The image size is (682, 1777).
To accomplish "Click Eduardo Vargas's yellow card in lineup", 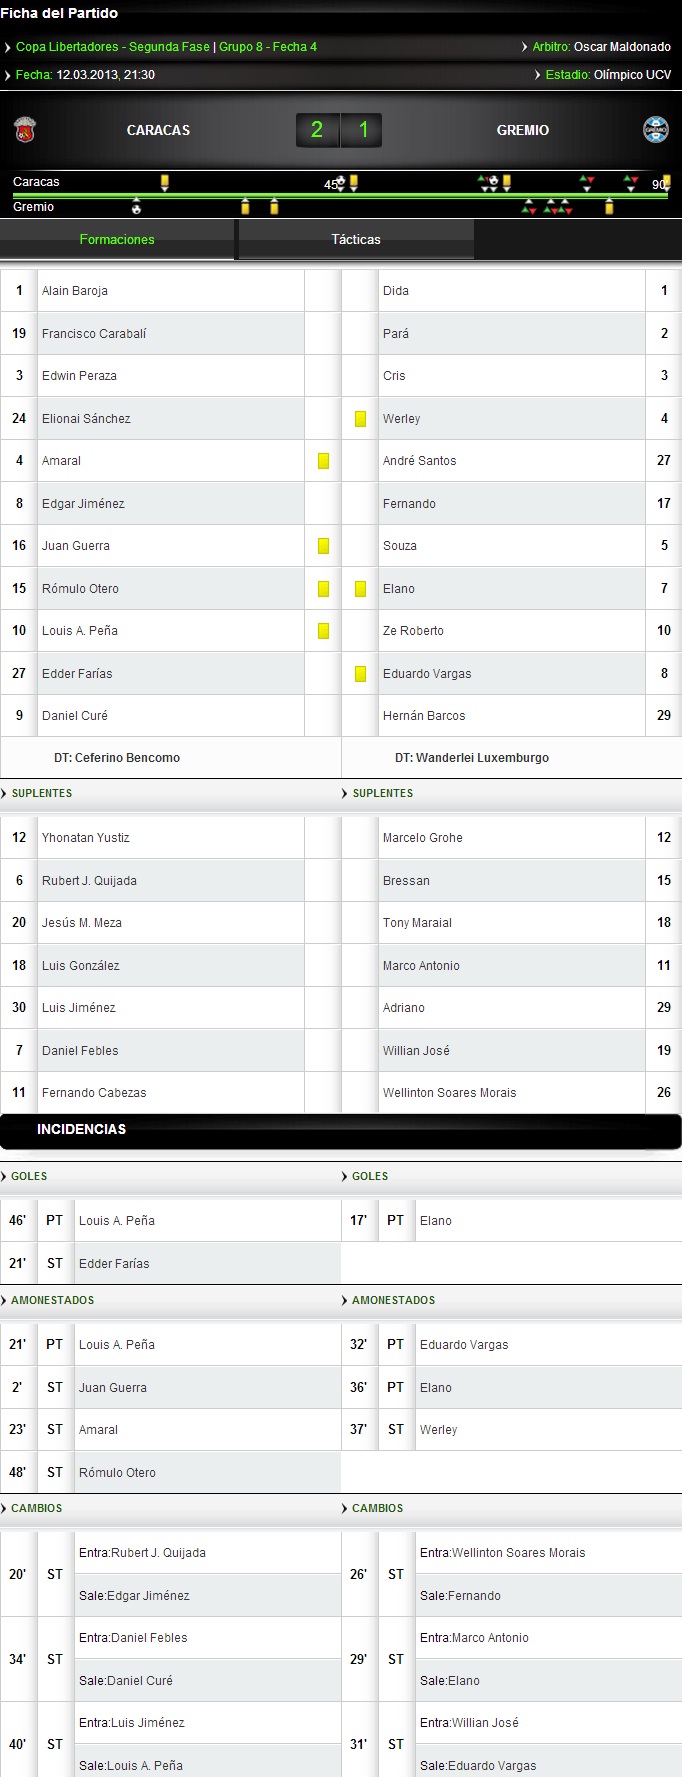I will [x=360, y=674].
